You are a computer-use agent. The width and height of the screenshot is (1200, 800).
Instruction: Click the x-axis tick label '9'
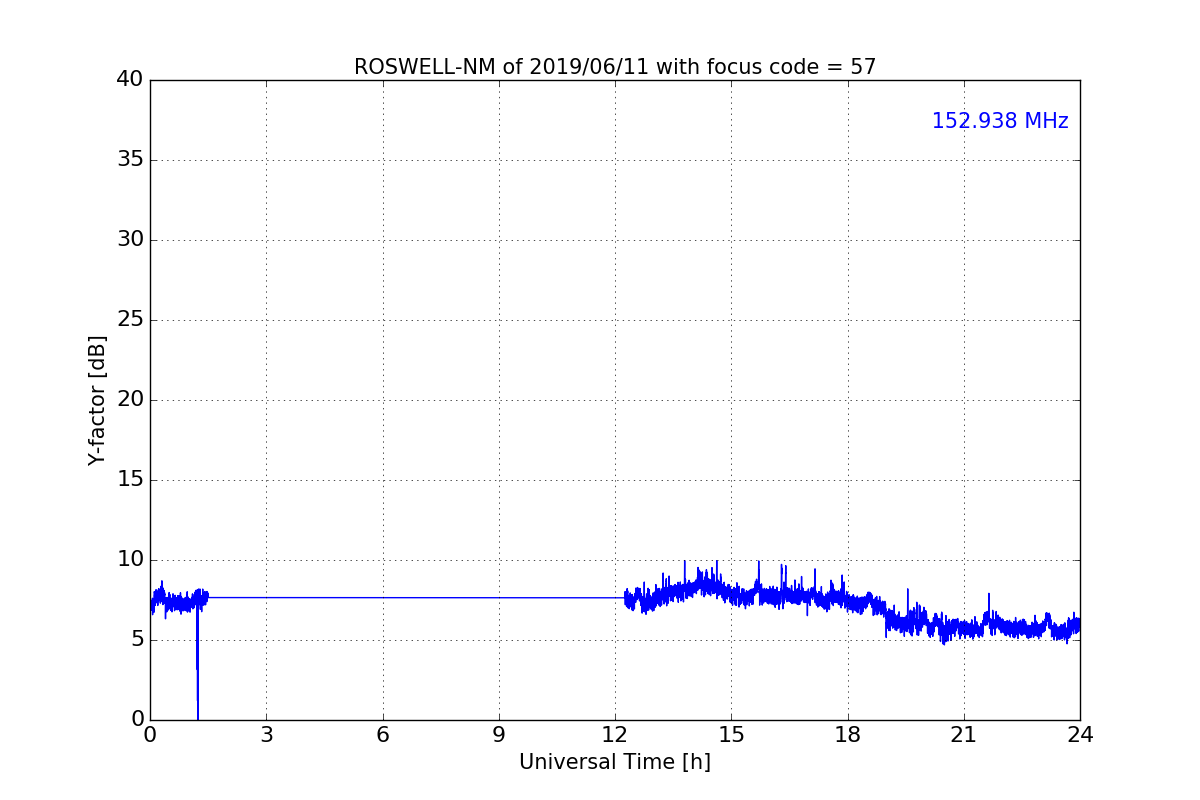point(499,735)
